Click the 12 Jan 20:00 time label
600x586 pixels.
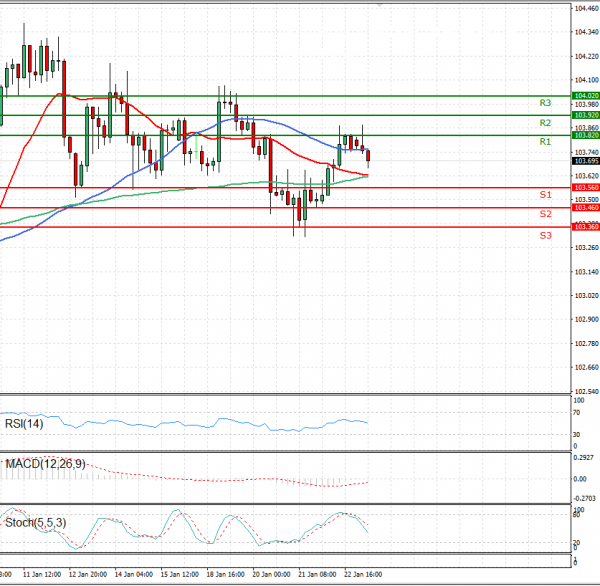pyautogui.click(x=88, y=575)
